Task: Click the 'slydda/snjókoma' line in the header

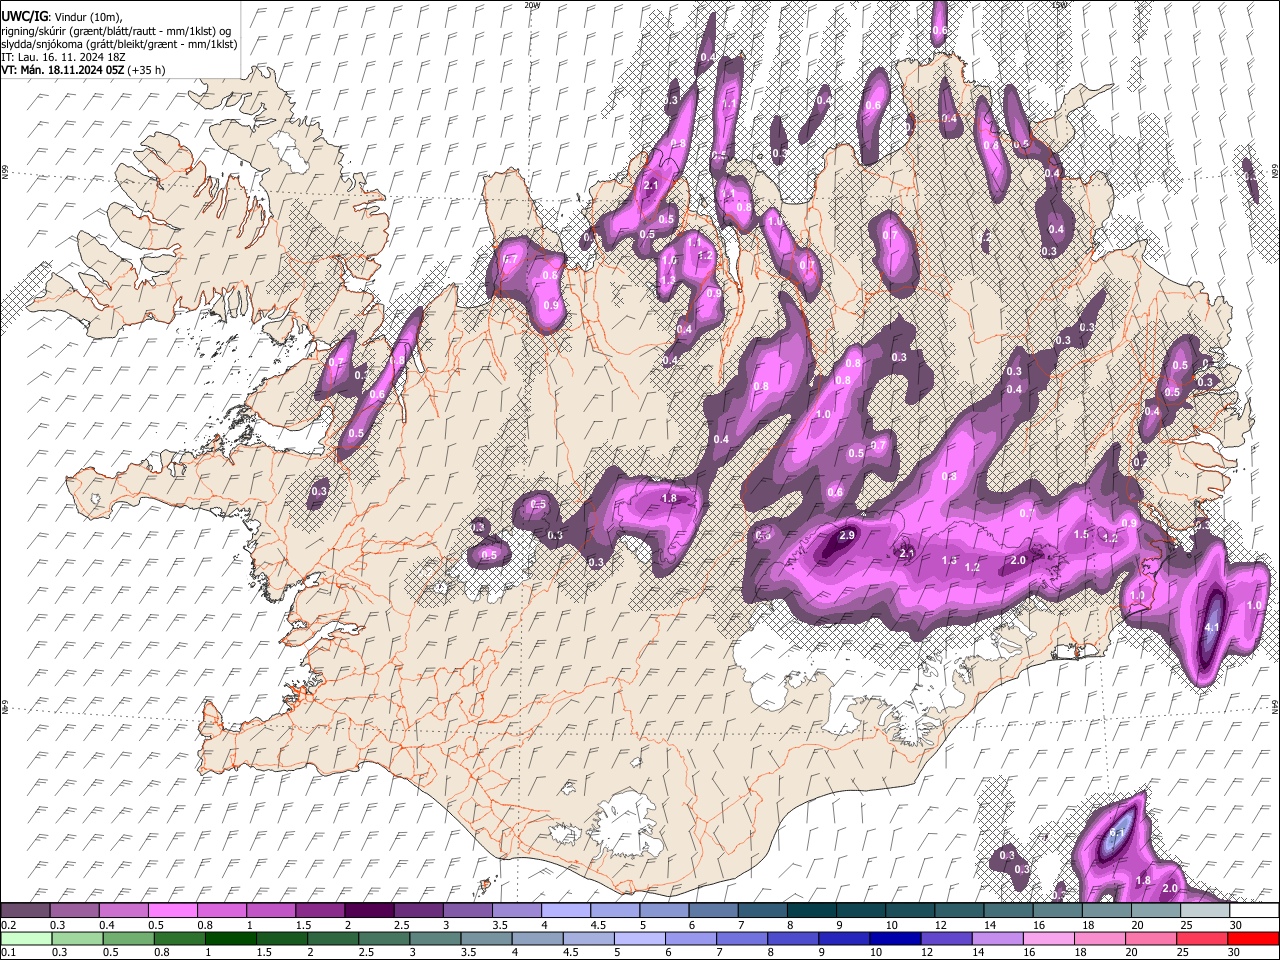Action: [119, 44]
